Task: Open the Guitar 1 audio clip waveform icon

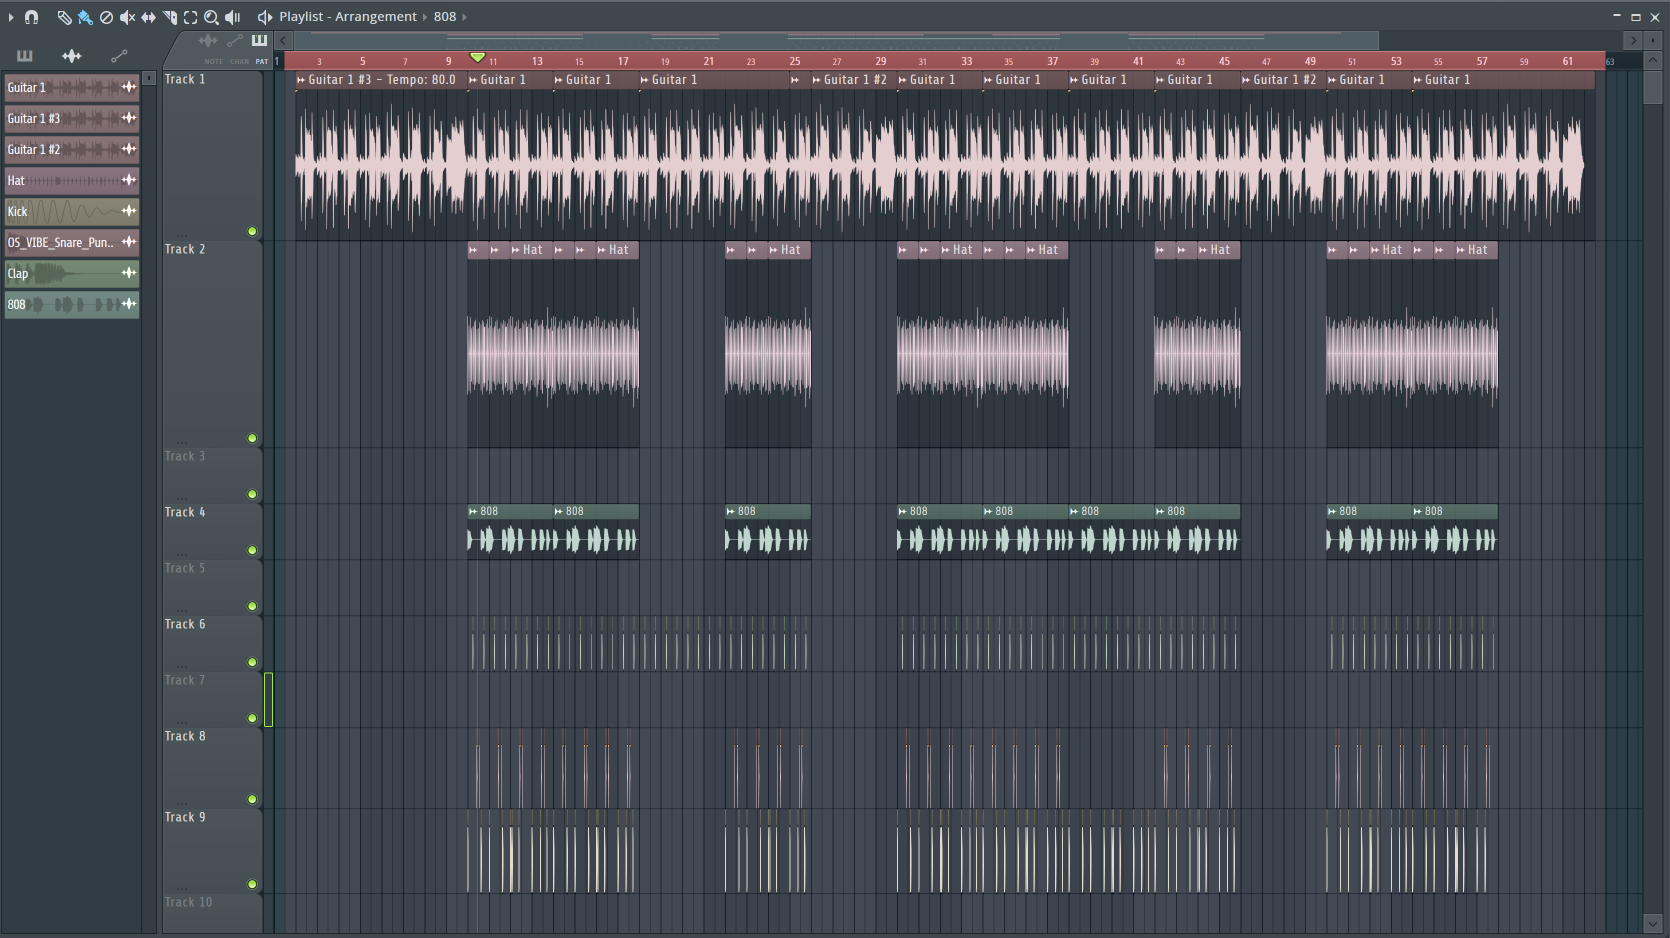Action: click(x=129, y=87)
